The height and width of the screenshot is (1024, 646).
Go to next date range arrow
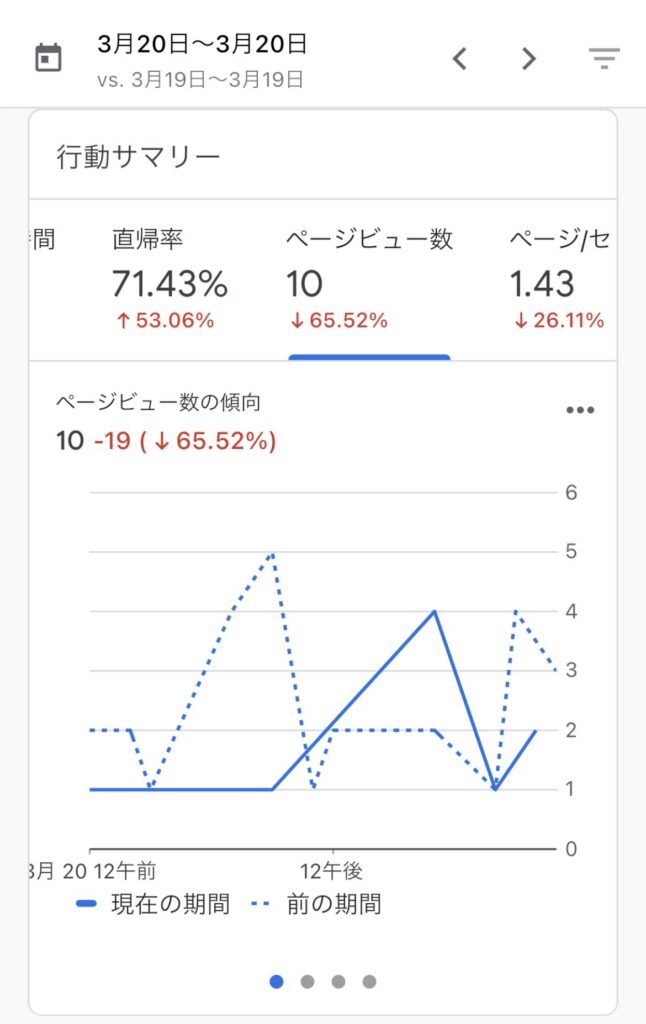tap(528, 59)
